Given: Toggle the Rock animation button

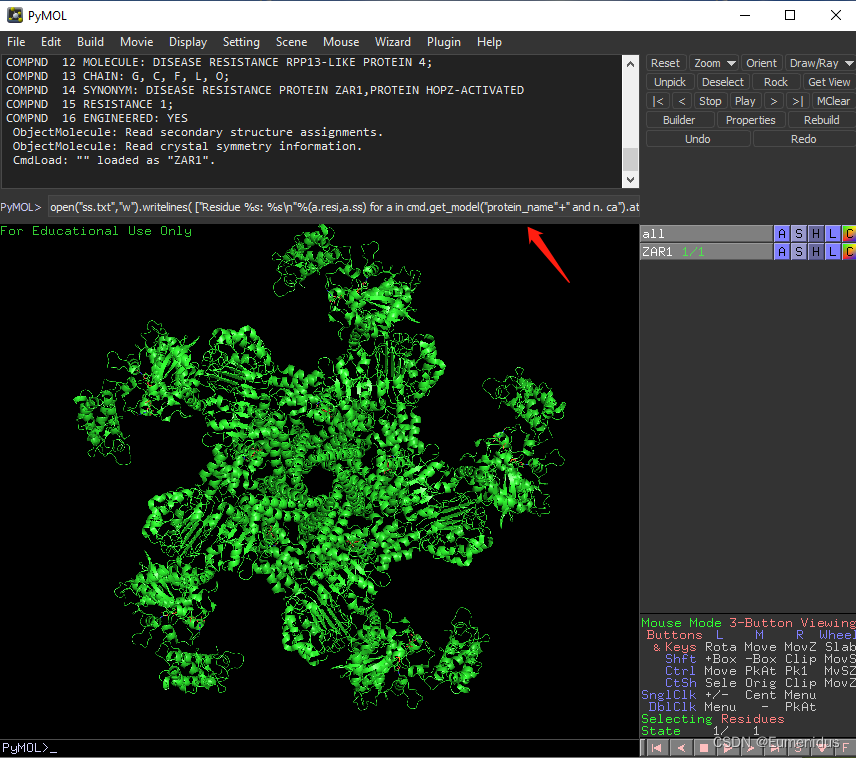Looking at the screenshot, I should [776, 82].
